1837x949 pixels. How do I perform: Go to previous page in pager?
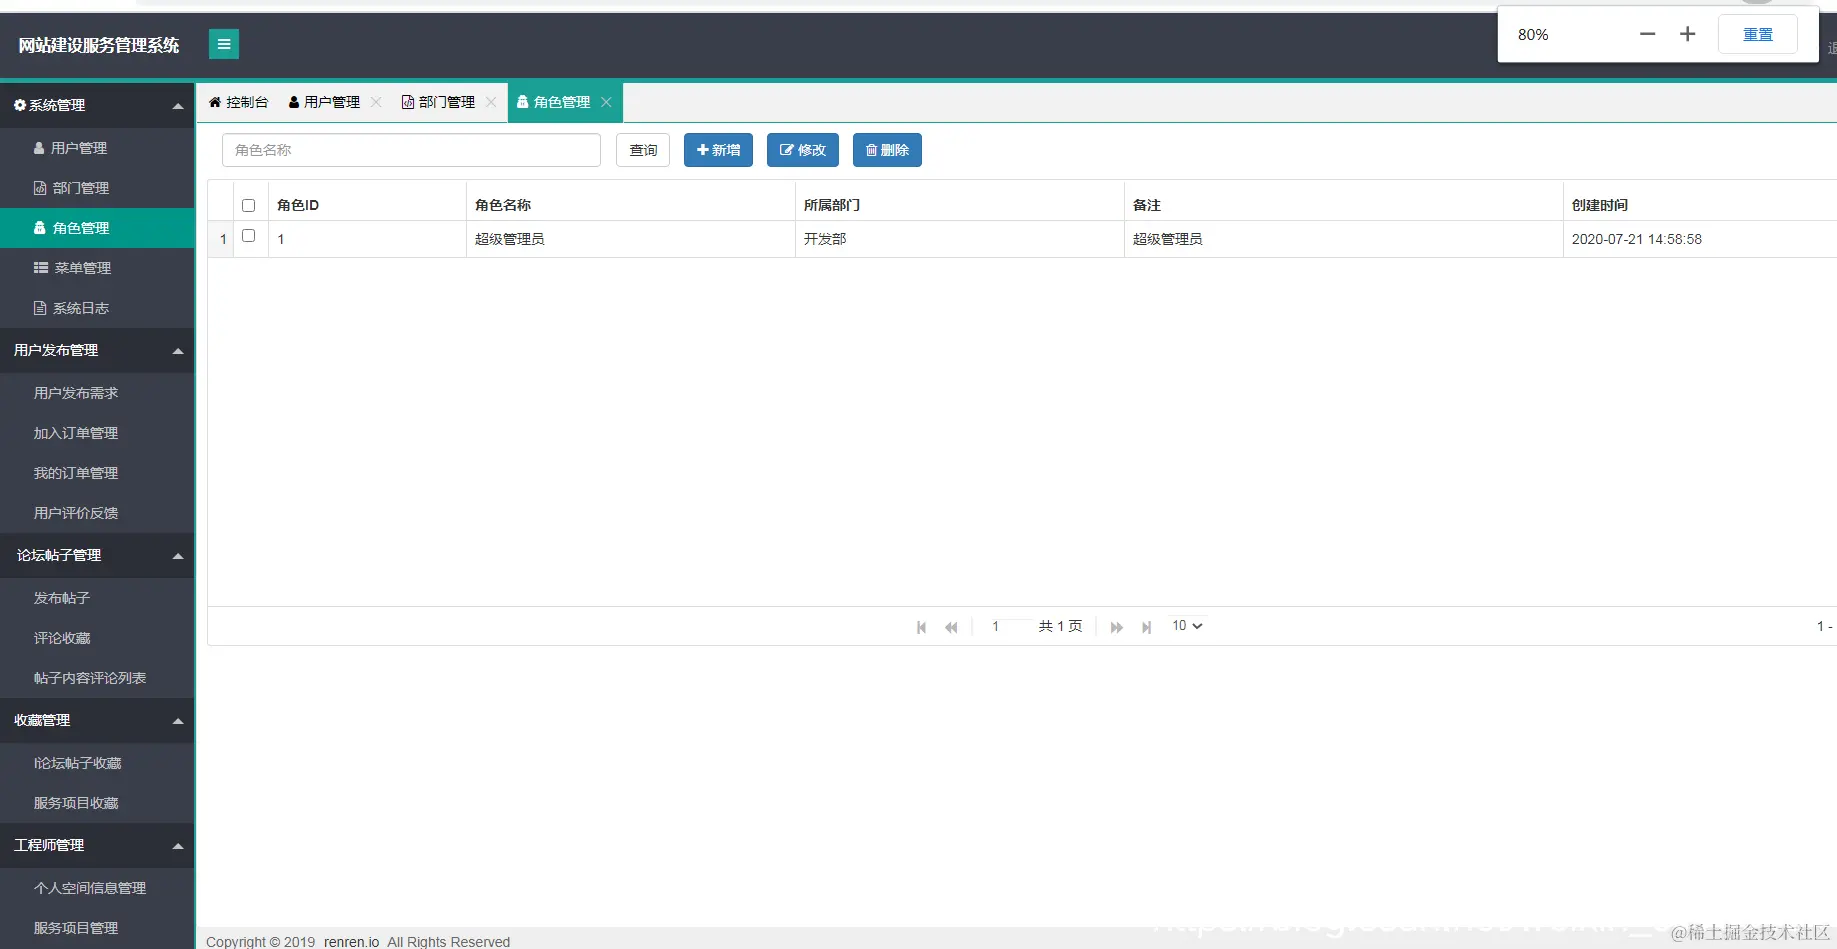point(951,627)
